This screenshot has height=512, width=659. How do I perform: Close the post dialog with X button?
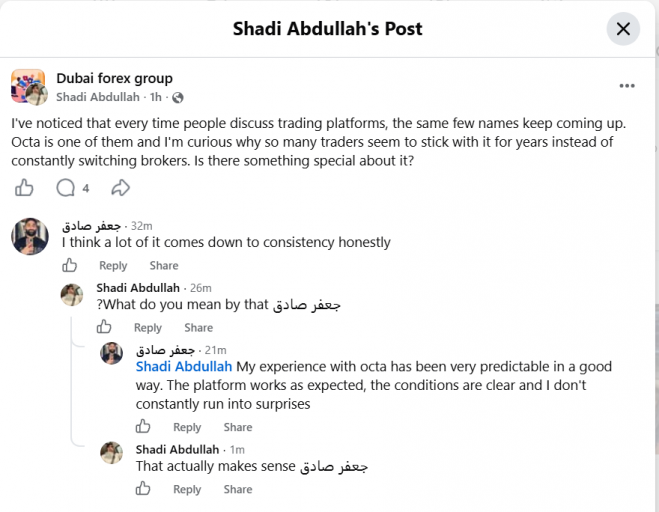click(x=623, y=29)
